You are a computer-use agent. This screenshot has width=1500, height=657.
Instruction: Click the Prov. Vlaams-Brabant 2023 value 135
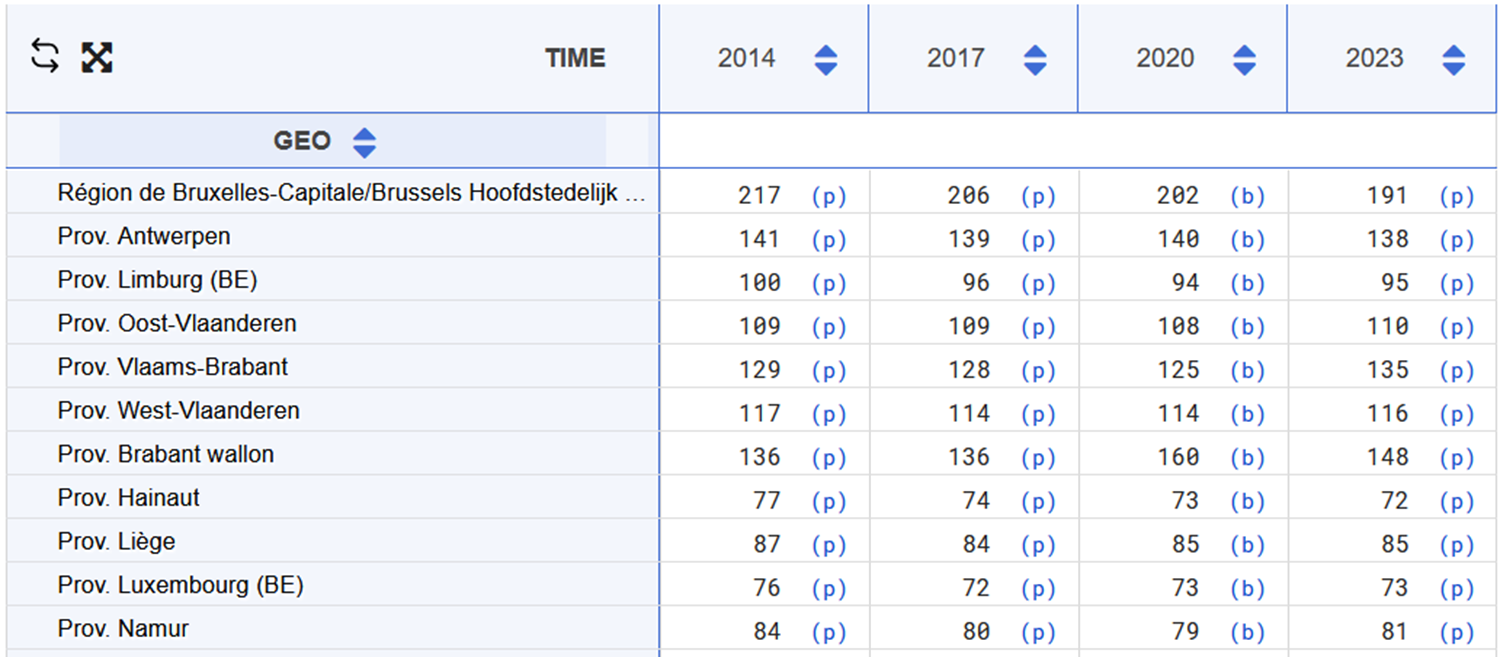(x=1388, y=370)
